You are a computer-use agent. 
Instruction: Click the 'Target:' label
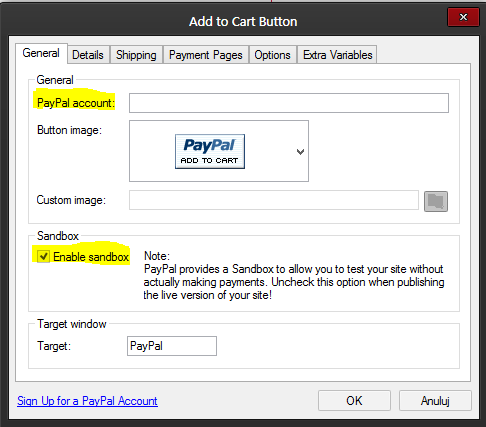tap(54, 346)
